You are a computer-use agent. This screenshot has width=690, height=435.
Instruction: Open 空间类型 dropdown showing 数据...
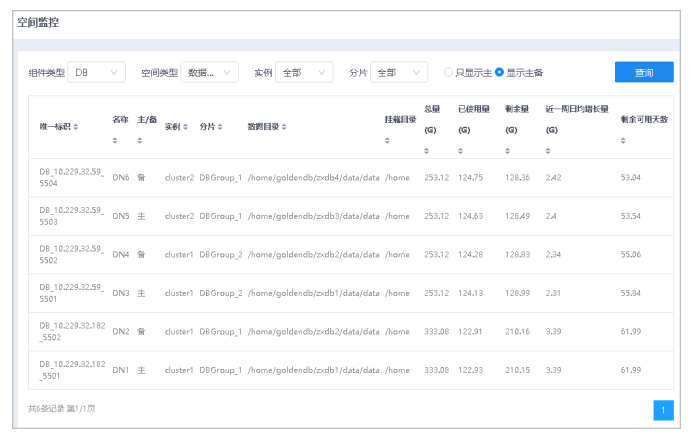[209, 72]
